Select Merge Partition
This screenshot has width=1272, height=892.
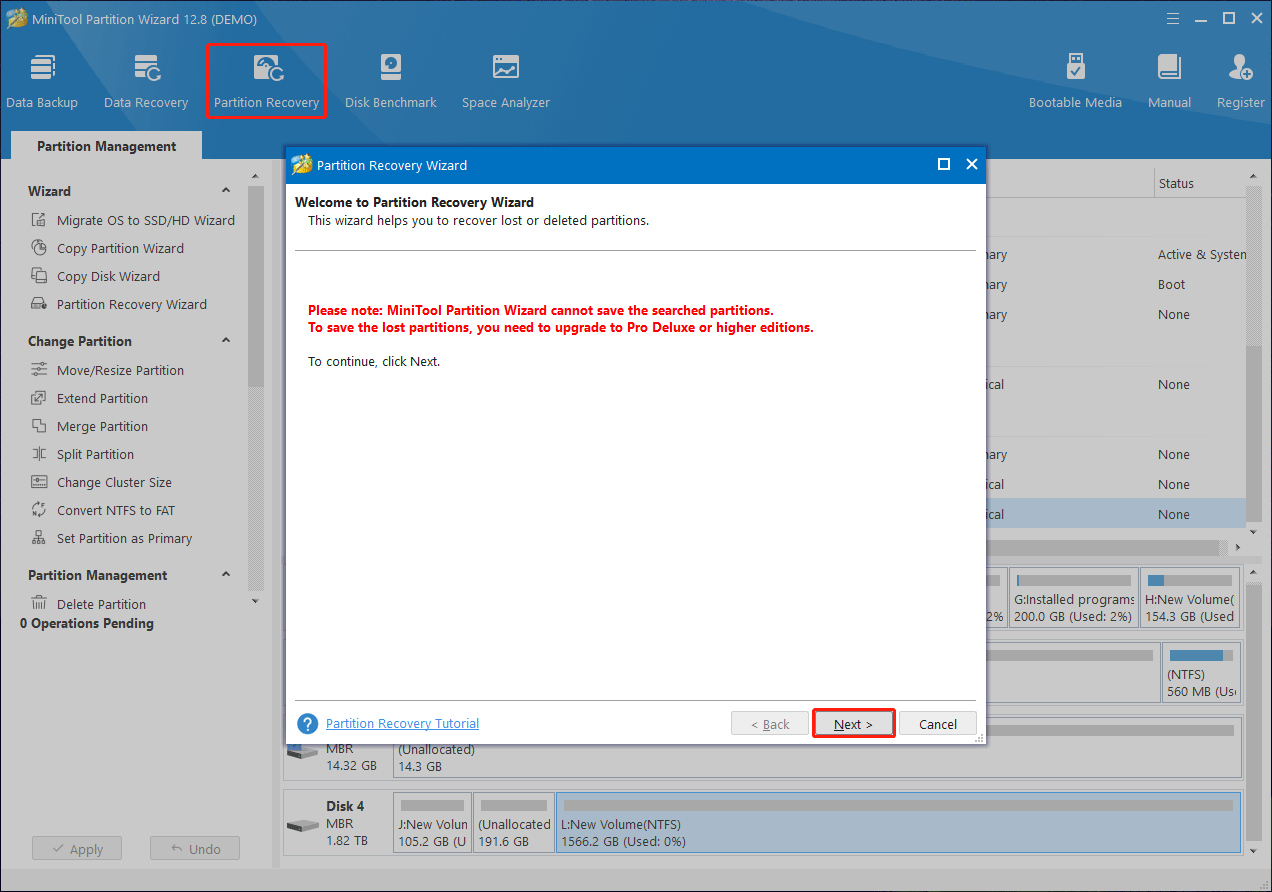coord(89,426)
